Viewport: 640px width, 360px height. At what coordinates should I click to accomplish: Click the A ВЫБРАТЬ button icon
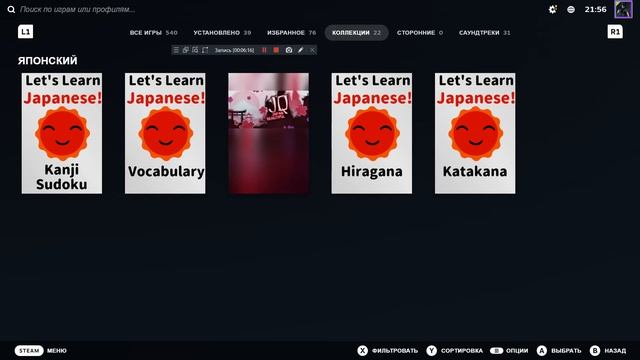click(542, 350)
